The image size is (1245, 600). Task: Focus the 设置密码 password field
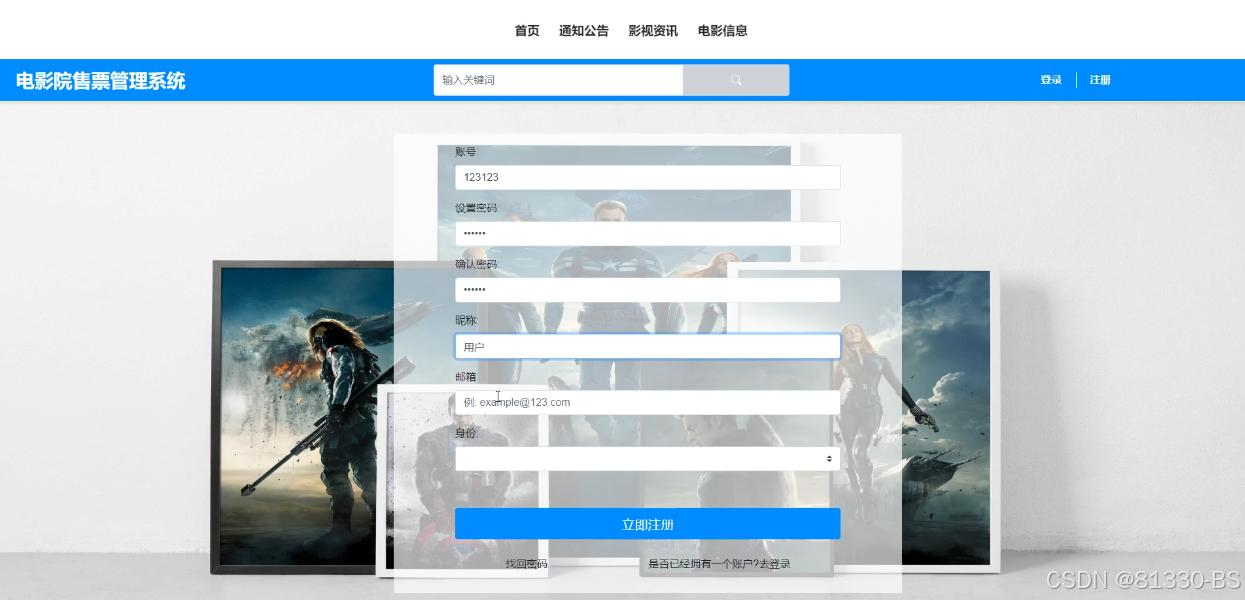click(x=647, y=233)
